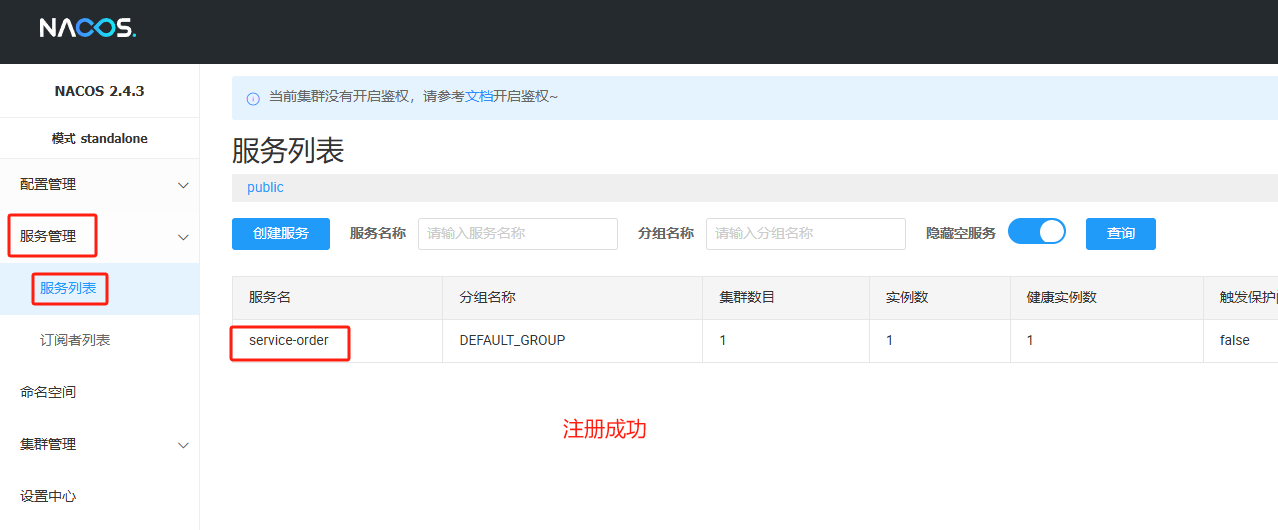Open 配置管理 in the sidebar
The width and height of the screenshot is (1278, 530).
pos(48,185)
